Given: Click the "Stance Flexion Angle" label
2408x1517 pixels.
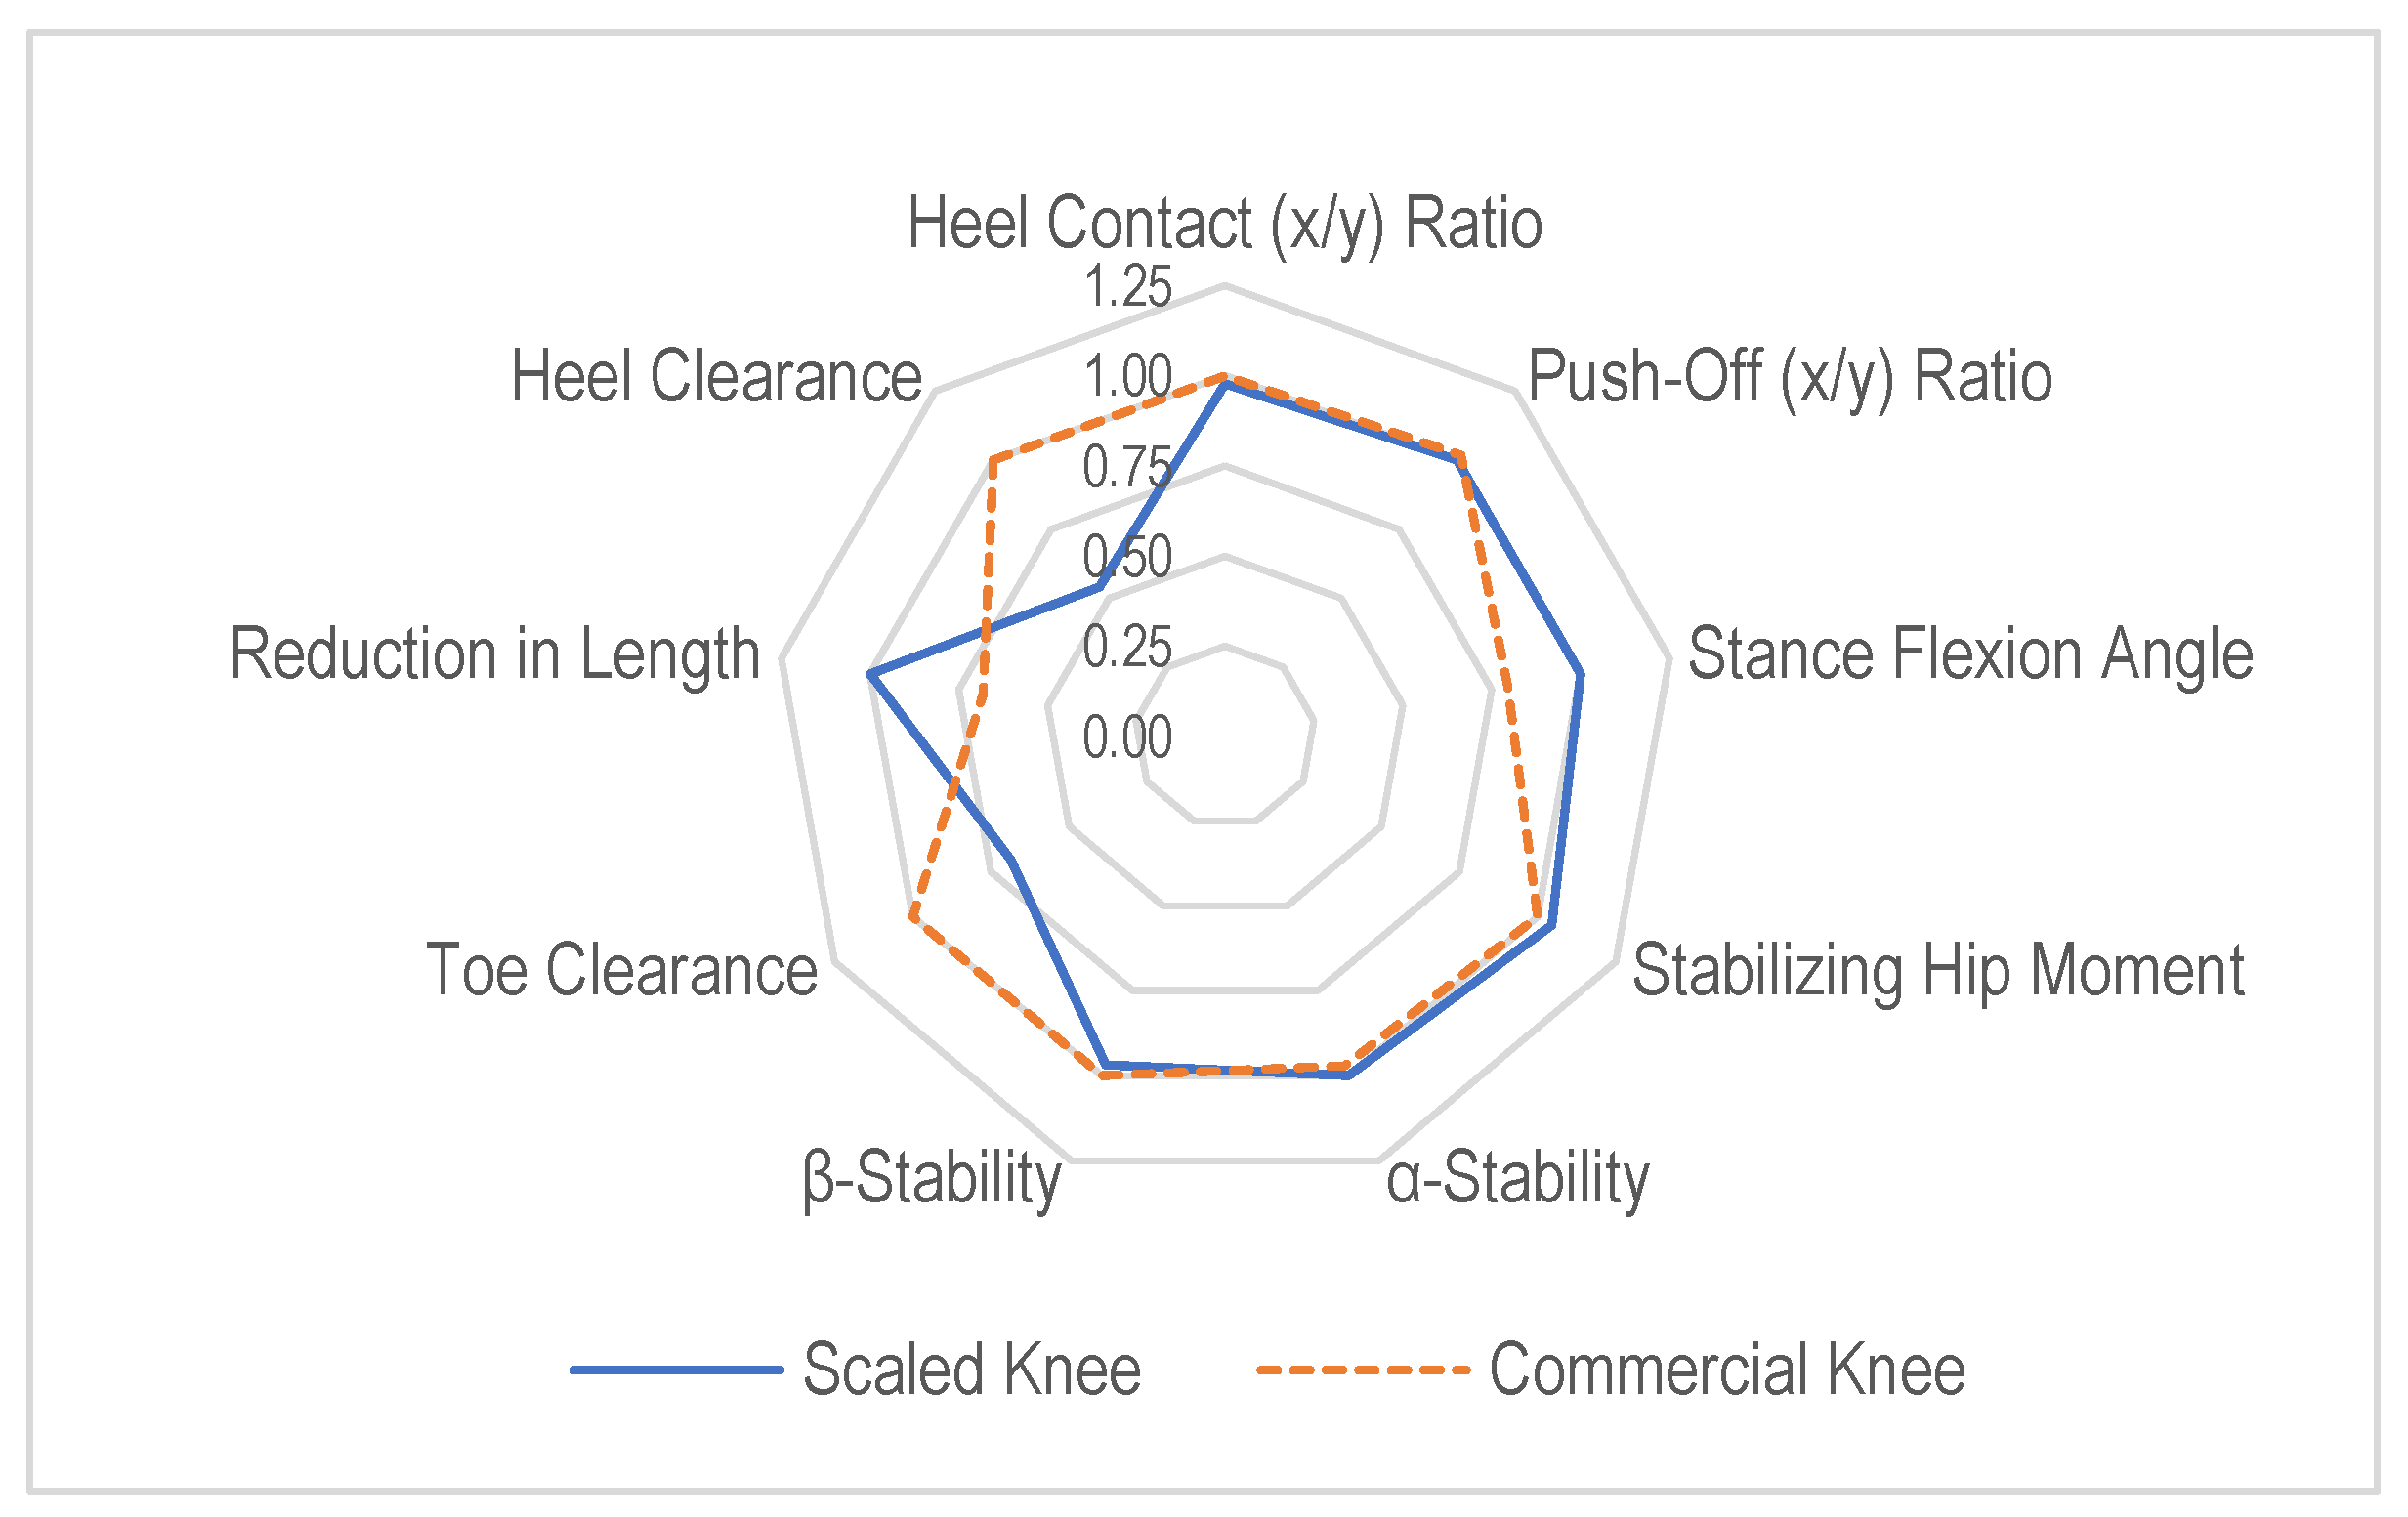Looking at the screenshot, I should click(x=1970, y=654).
